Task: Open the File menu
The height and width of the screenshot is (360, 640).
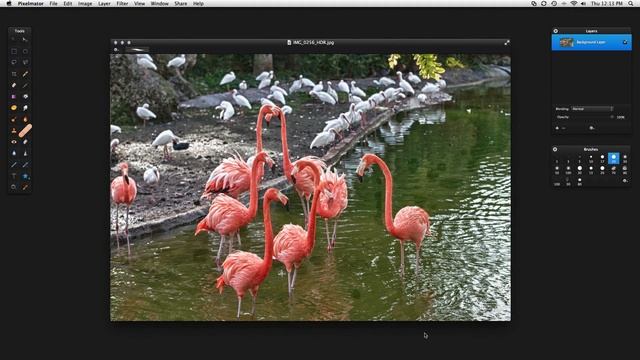Action: 53,4
